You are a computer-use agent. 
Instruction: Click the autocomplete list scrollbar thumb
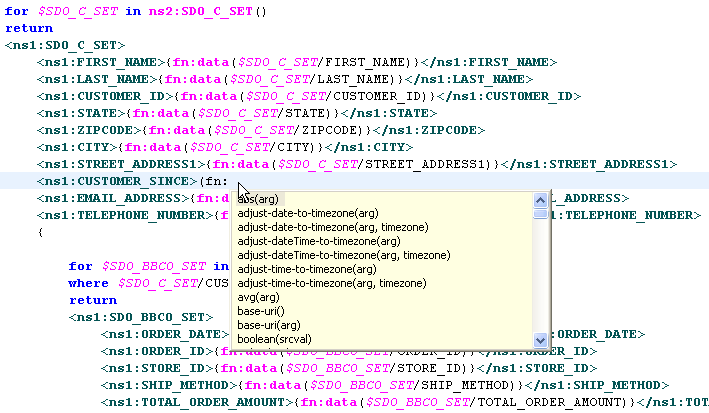(x=540, y=214)
